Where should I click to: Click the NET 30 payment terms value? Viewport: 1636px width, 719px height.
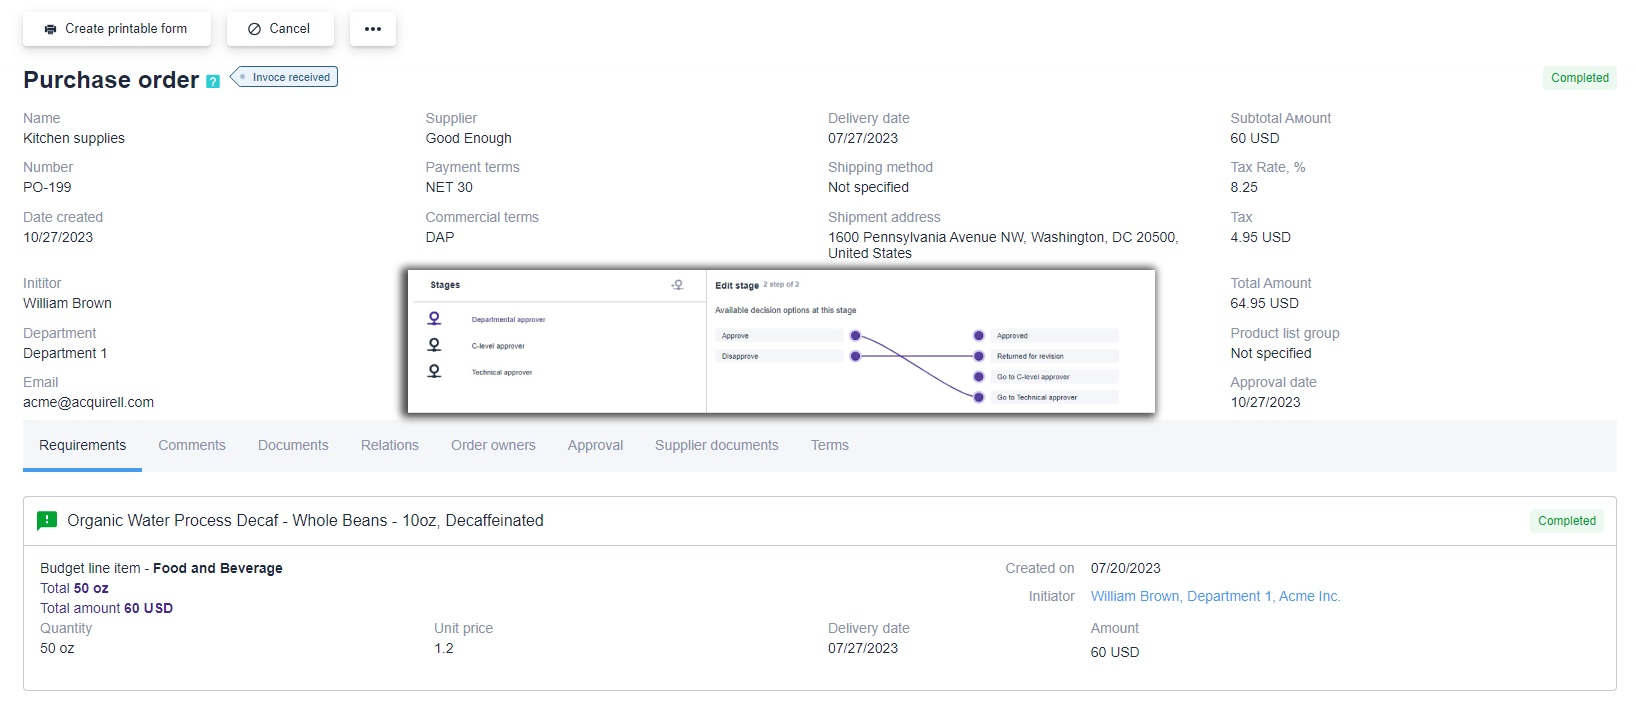click(x=449, y=188)
